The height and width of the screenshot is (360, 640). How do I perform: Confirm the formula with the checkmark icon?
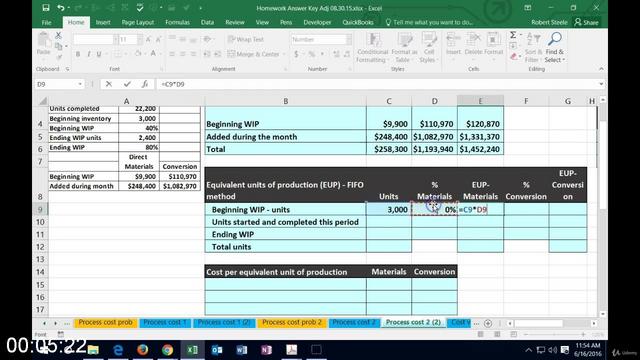tap(127, 84)
